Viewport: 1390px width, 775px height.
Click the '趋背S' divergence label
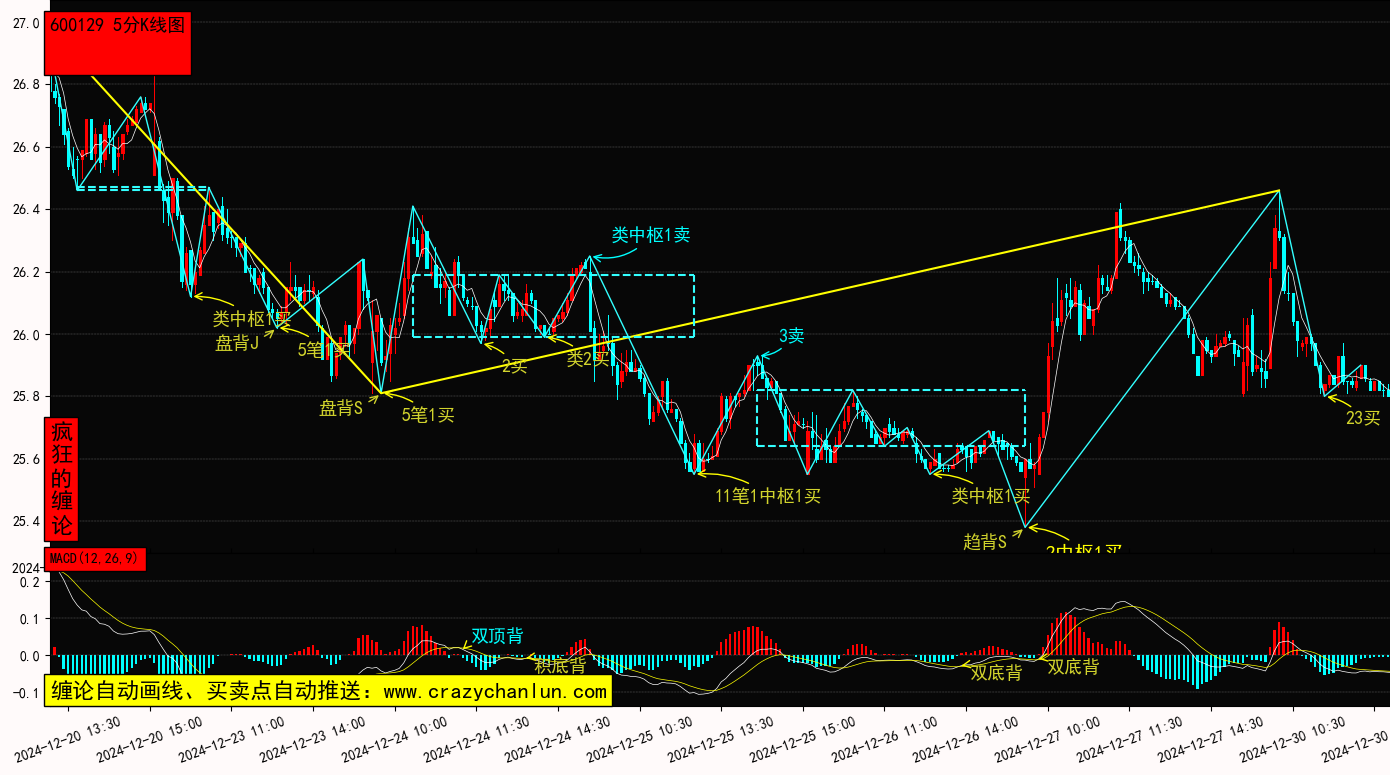pos(985,542)
